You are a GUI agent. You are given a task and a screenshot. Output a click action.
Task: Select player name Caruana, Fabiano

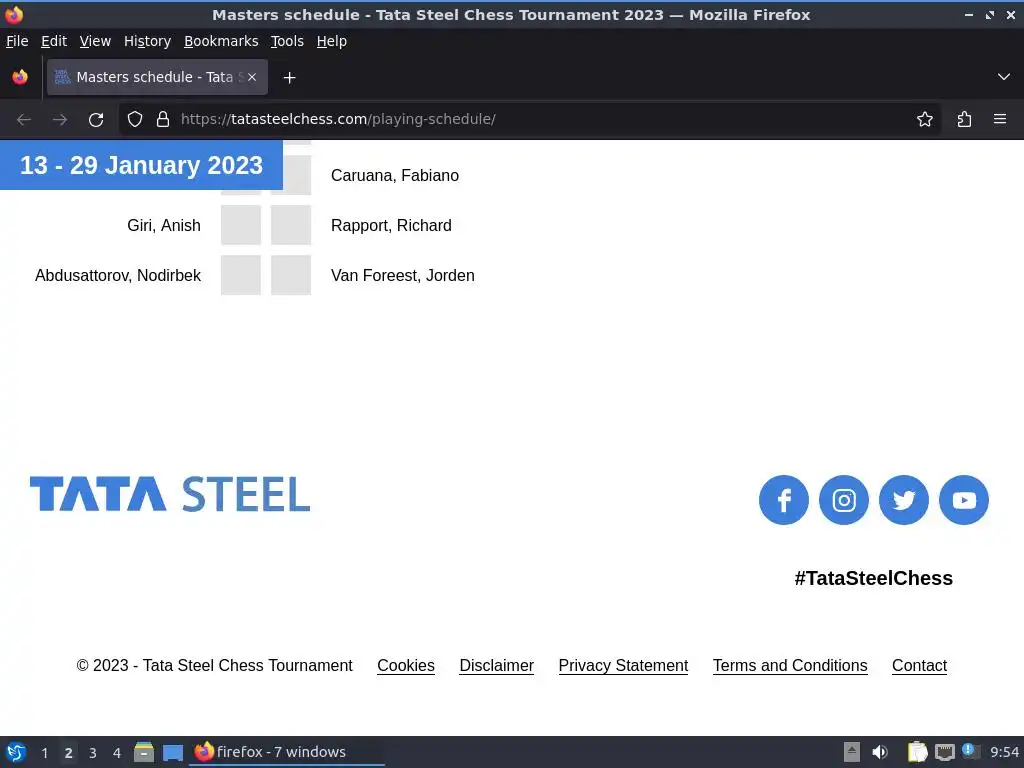[394, 176]
